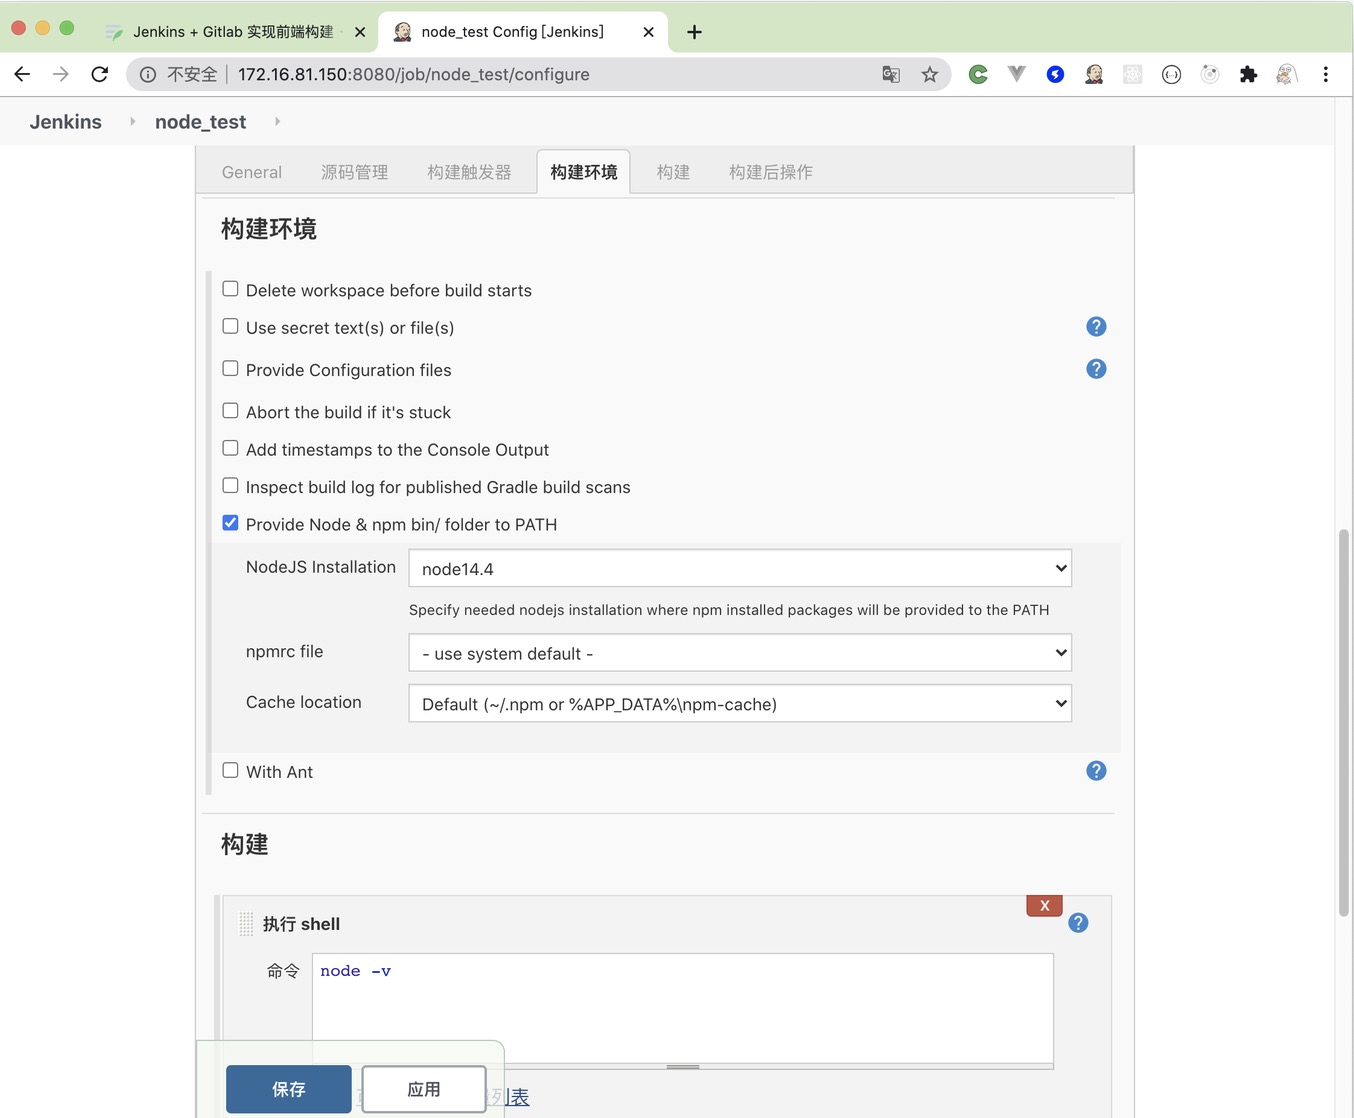Uncheck Provide Node & npm bin/ folder
The height and width of the screenshot is (1118, 1354).
[230, 523]
